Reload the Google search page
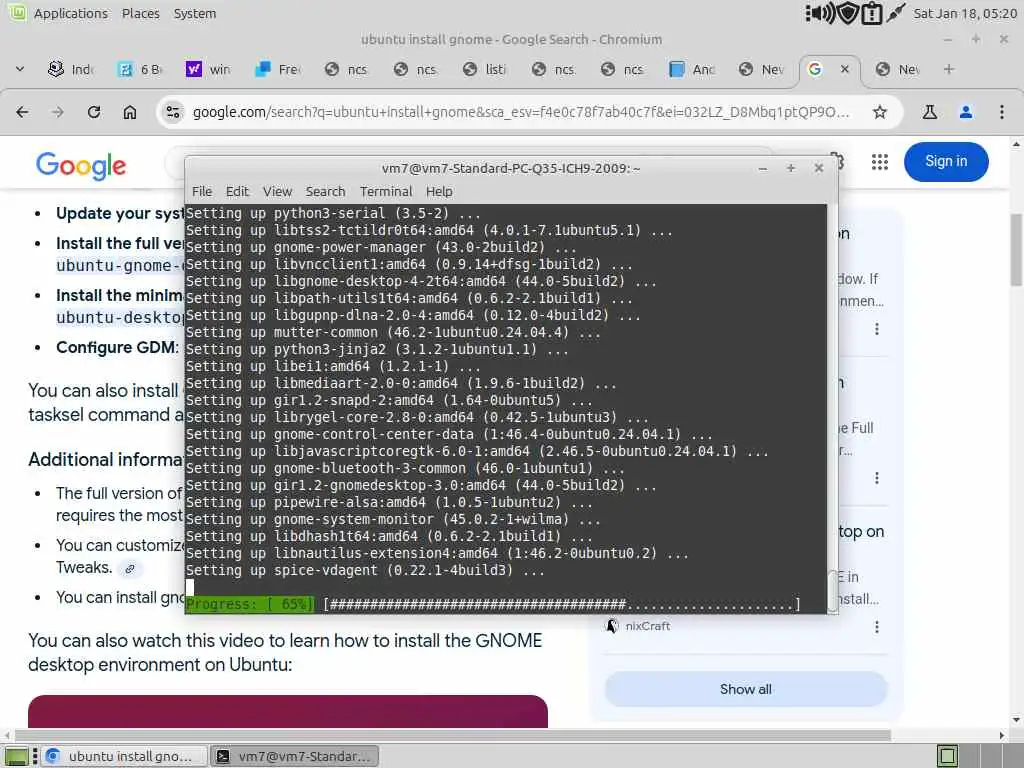The height and width of the screenshot is (768, 1024). (94, 112)
